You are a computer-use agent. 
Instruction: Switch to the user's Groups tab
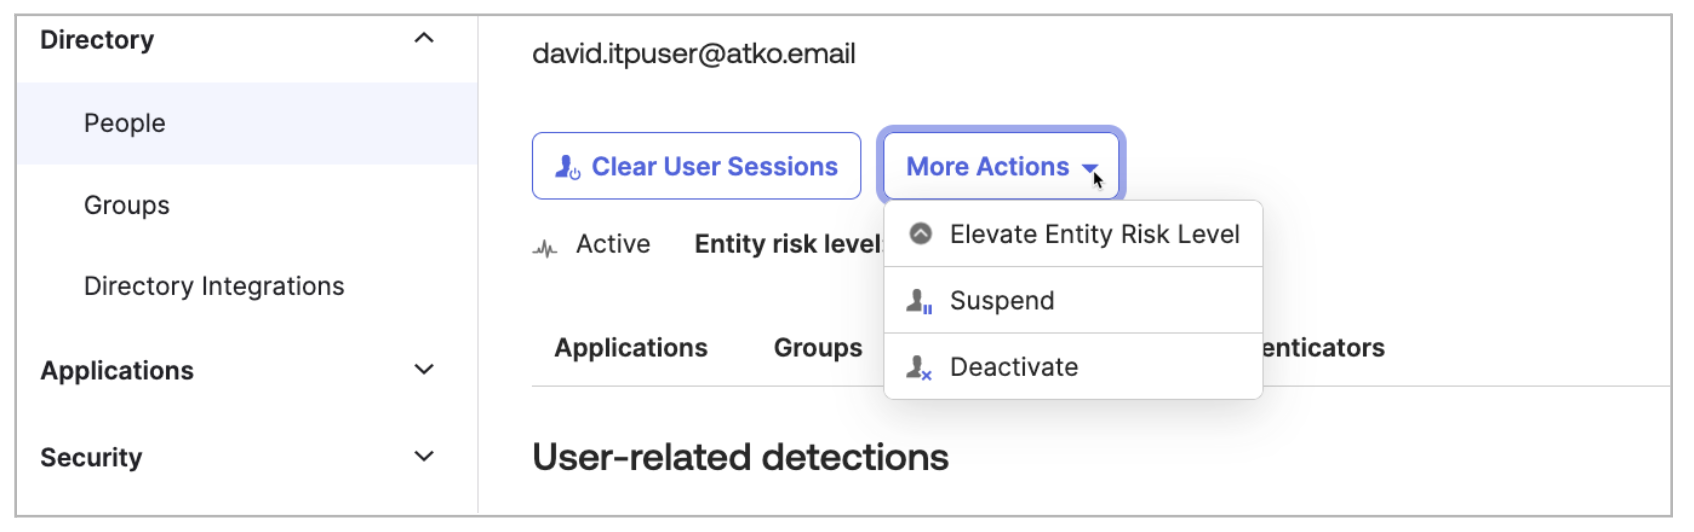click(818, 348)
